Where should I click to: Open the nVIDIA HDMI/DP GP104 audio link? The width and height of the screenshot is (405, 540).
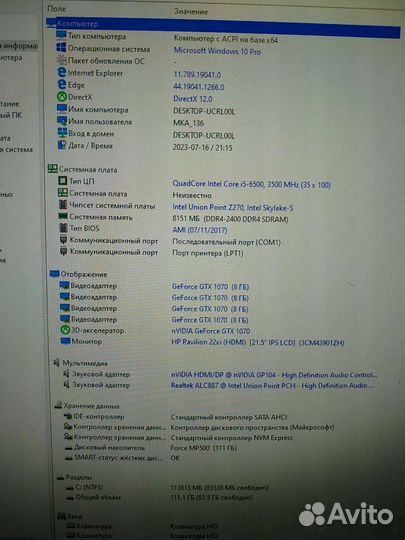tap(274, 375)
